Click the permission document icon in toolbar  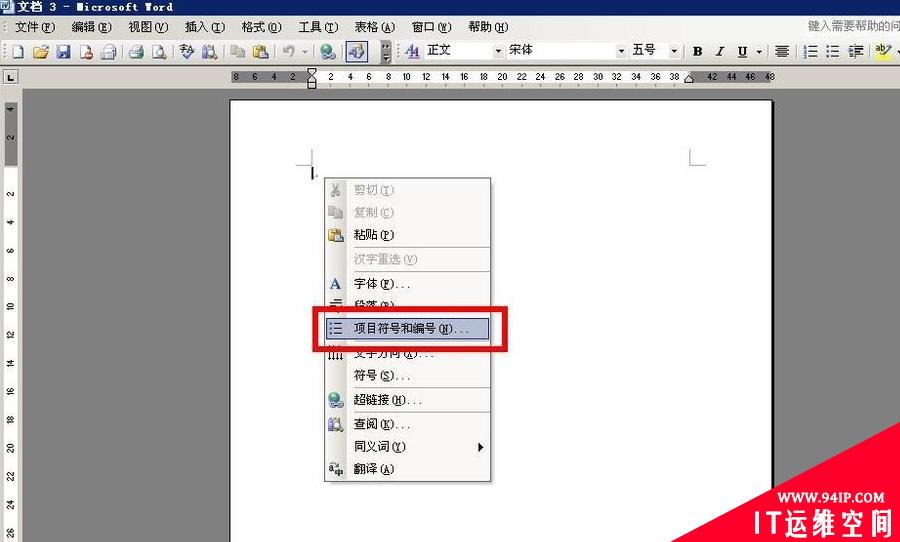(x=86, y=52)
